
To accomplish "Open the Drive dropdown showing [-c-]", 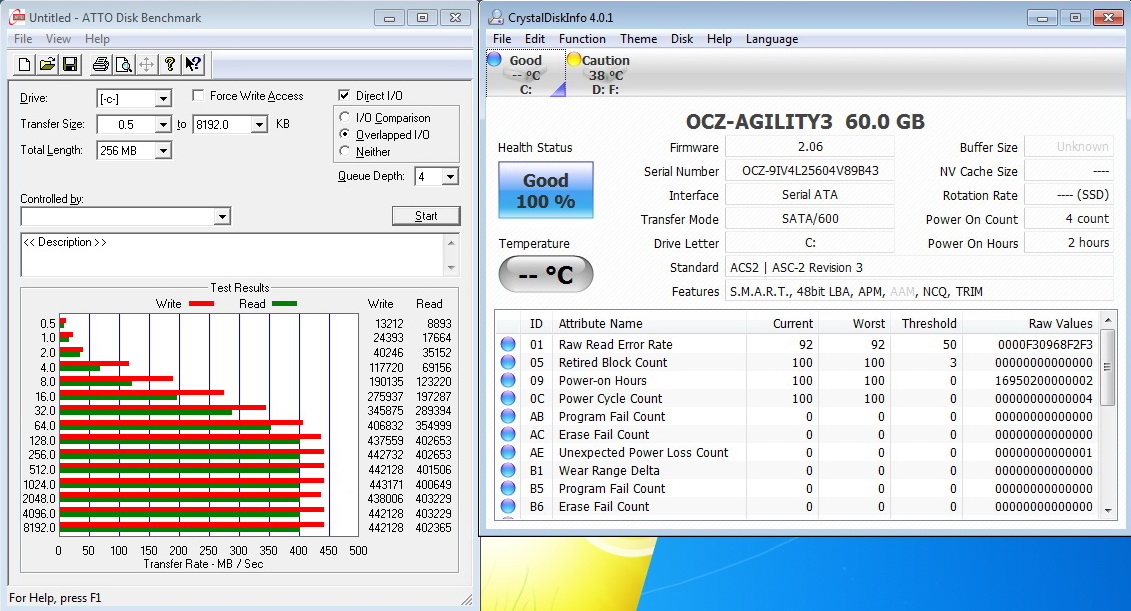I will pyautogui.click(x=164, y=98).
